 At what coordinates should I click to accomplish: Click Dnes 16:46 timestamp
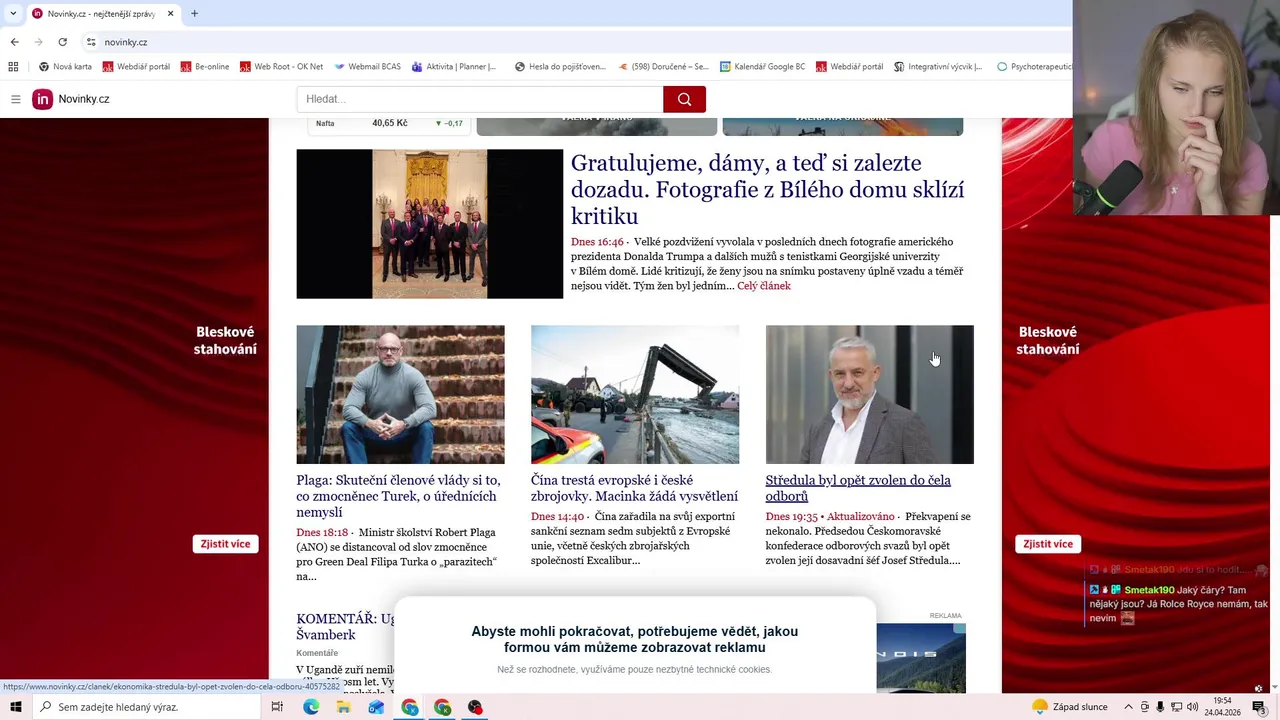tap(597, 242)
